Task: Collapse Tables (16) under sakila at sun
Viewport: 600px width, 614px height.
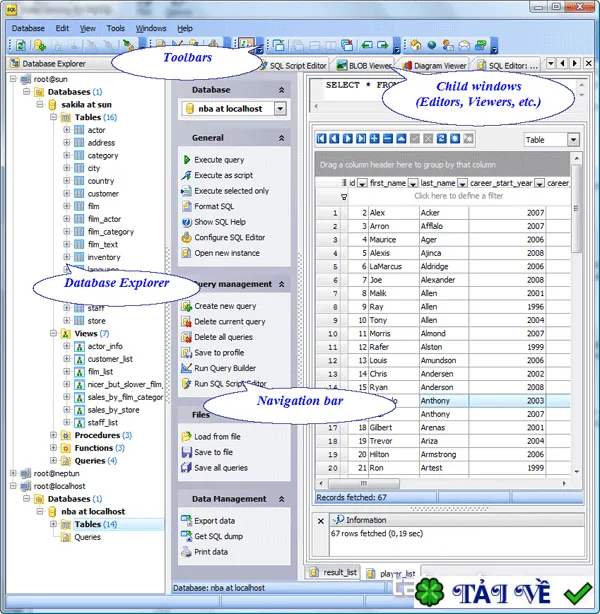Action: [53, 117]
